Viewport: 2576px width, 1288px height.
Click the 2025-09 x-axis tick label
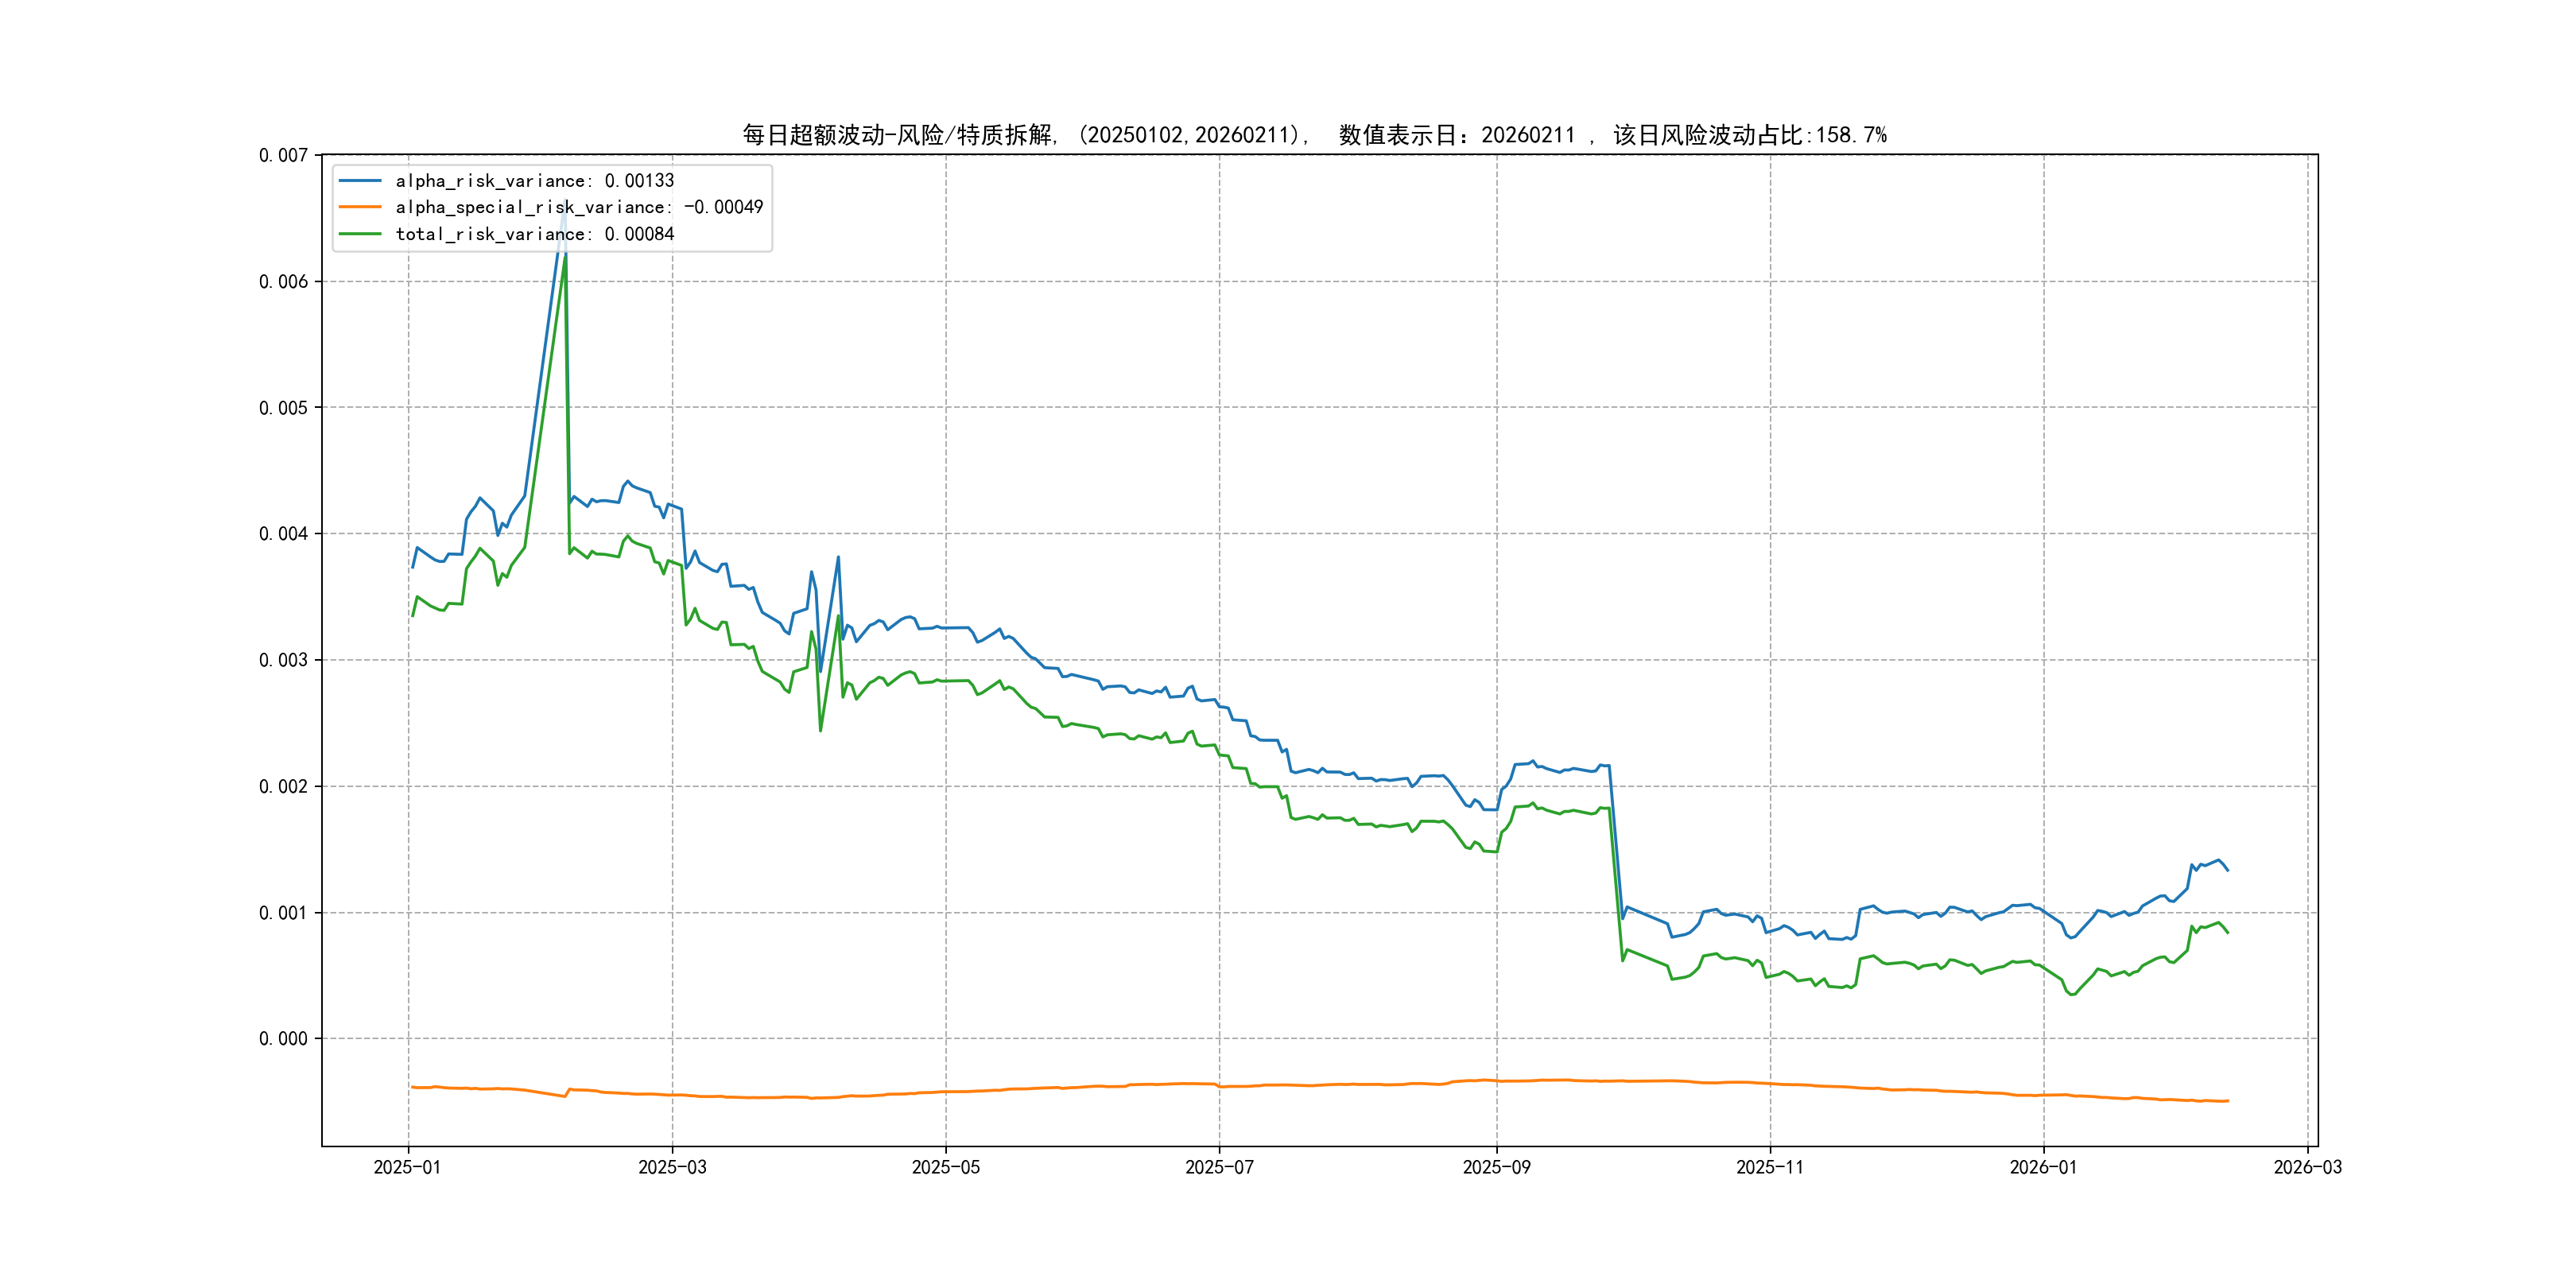[1496, 1167]
